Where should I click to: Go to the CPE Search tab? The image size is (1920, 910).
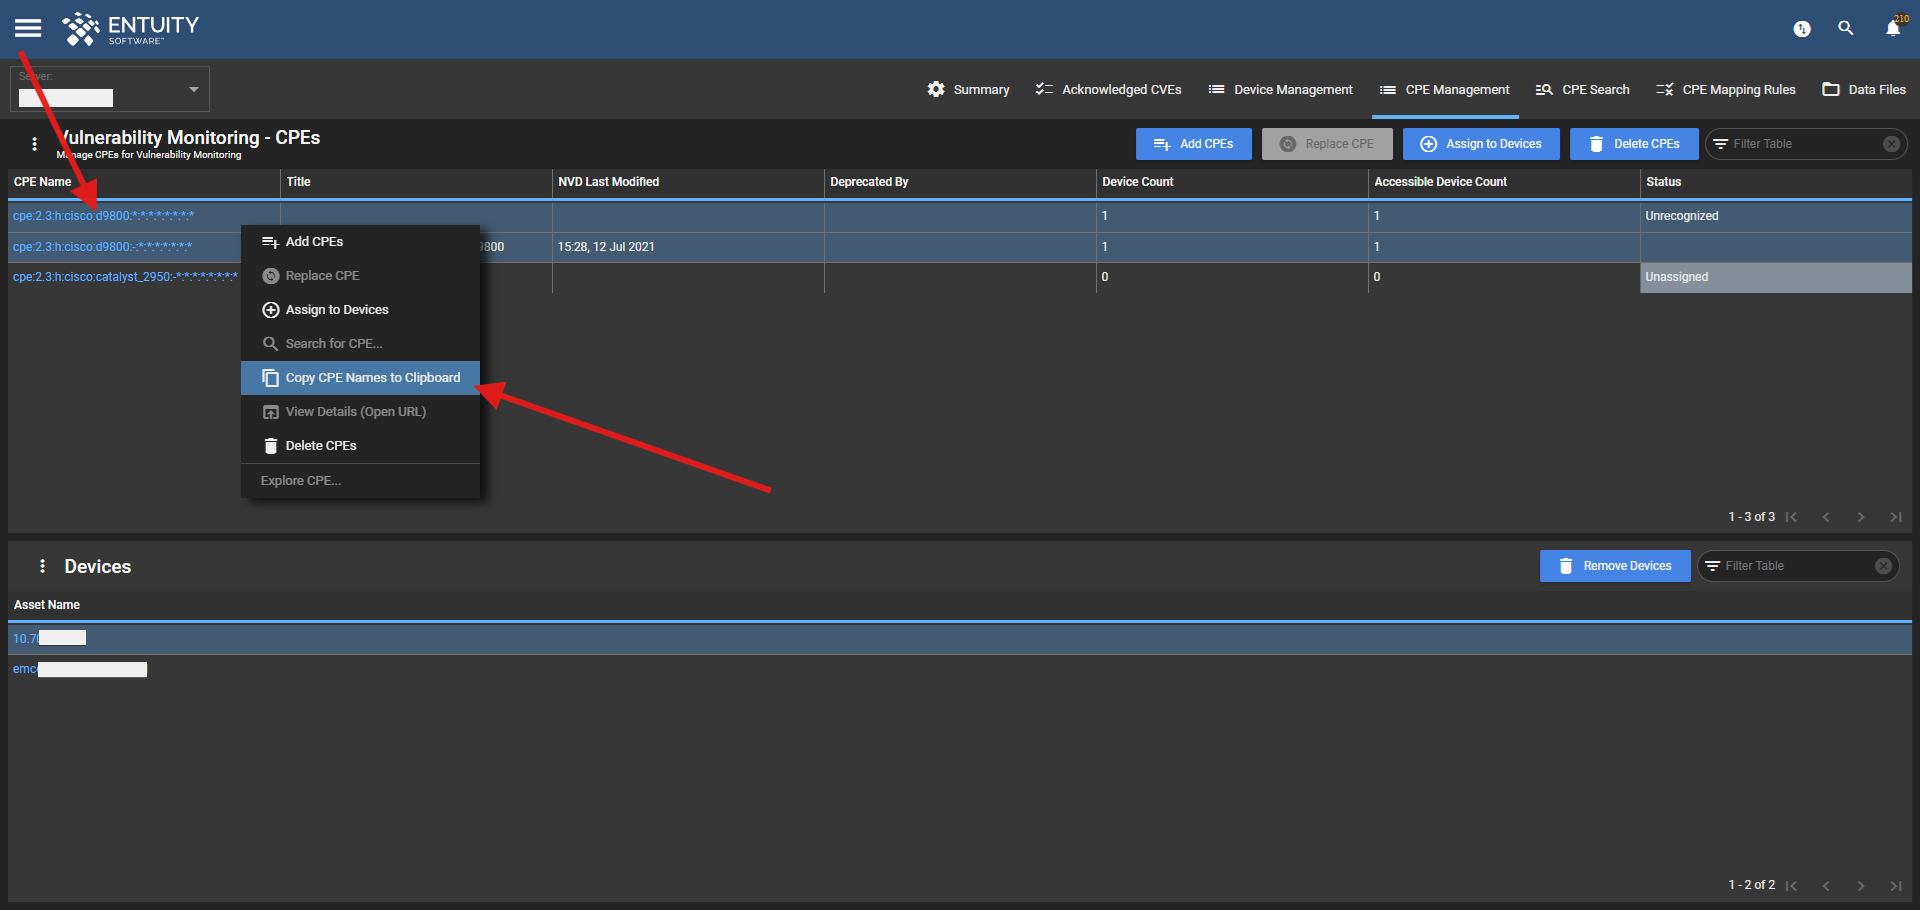[x=1582, y=89]
